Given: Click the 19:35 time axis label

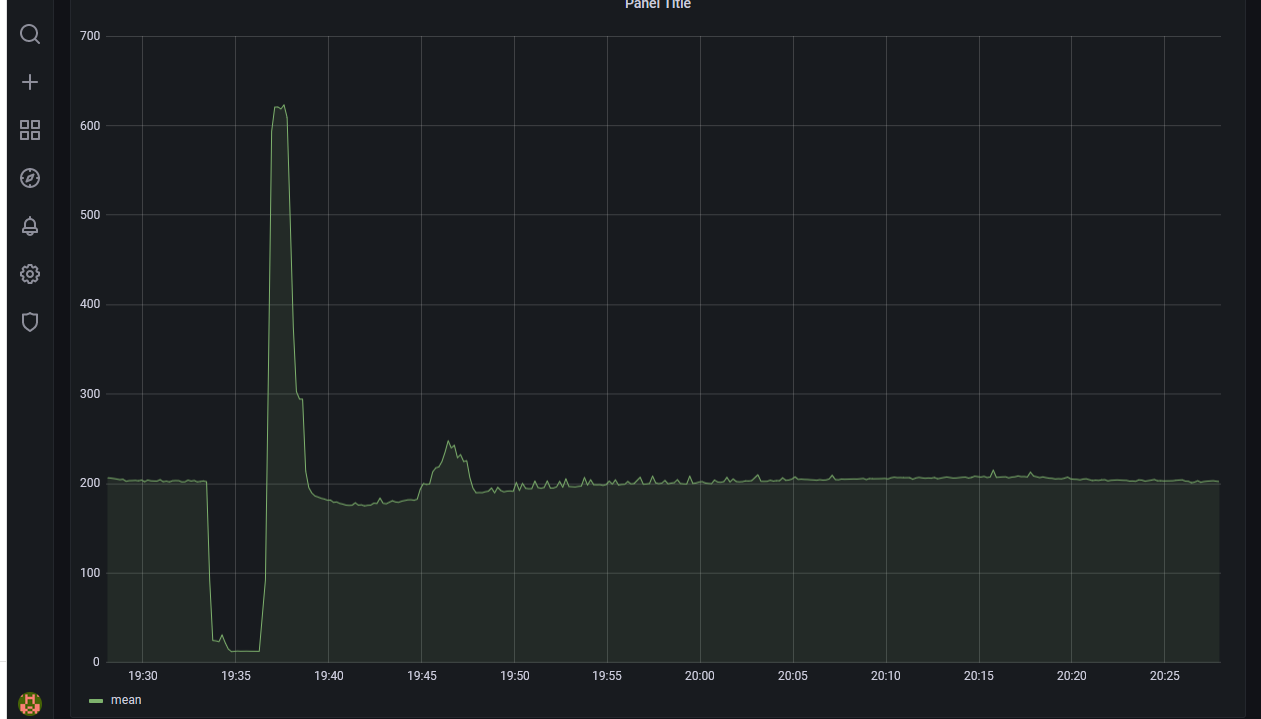Looking at the screenshot, I should [236, 676].
